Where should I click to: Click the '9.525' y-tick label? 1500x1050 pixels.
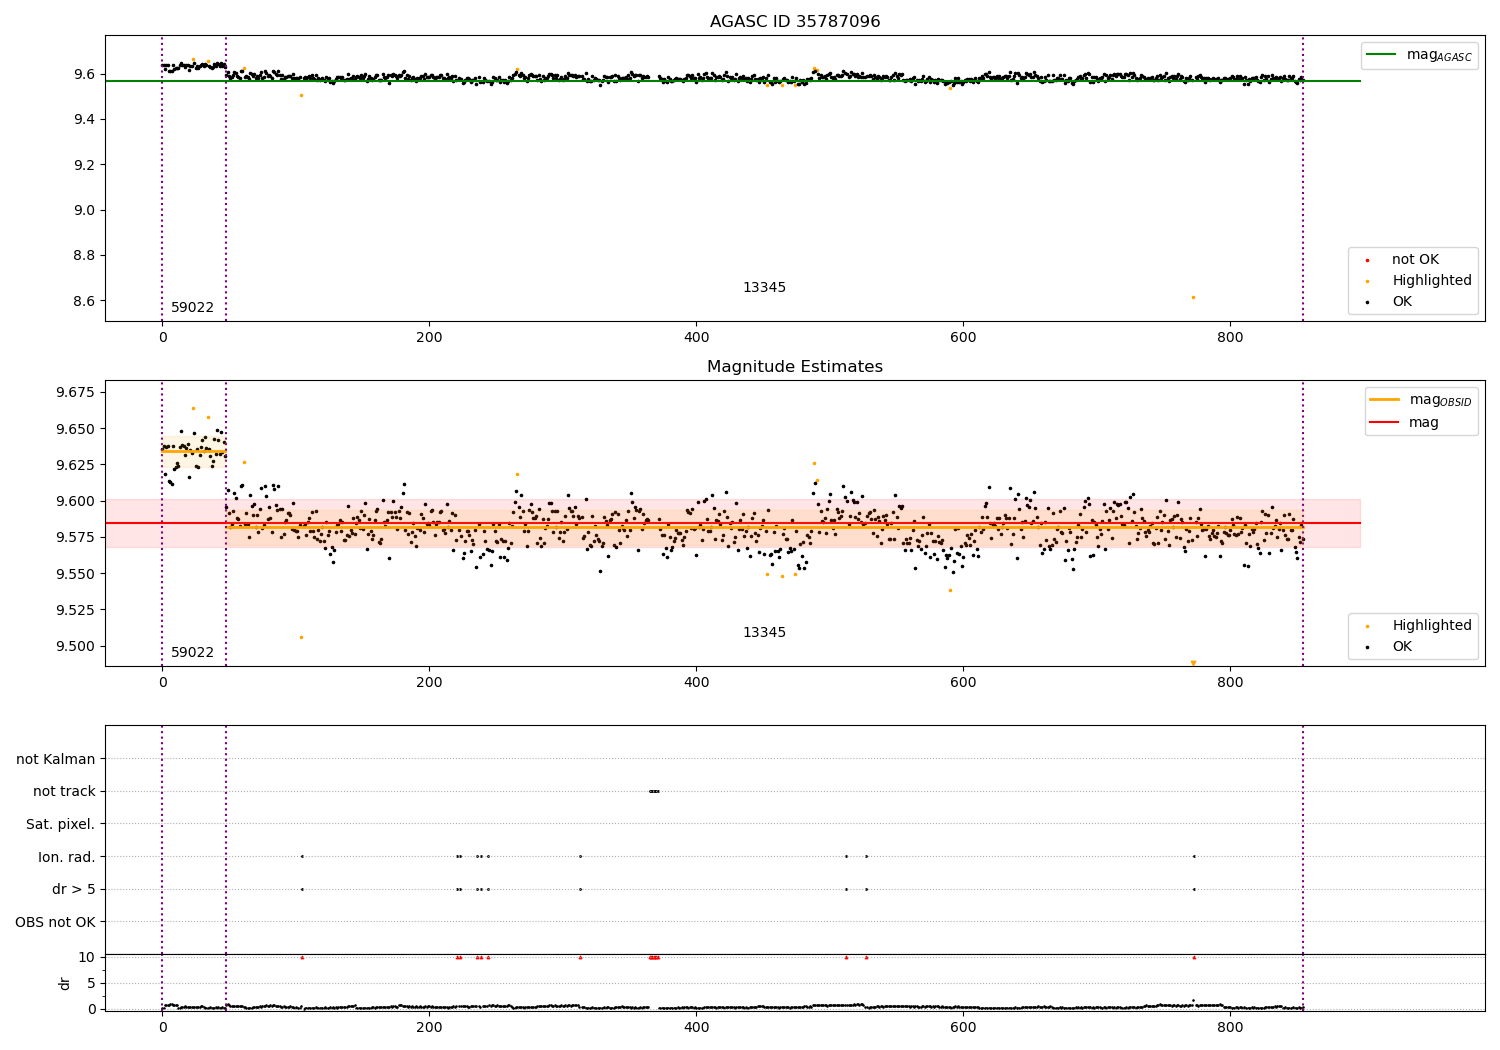[x=76, y=610]
